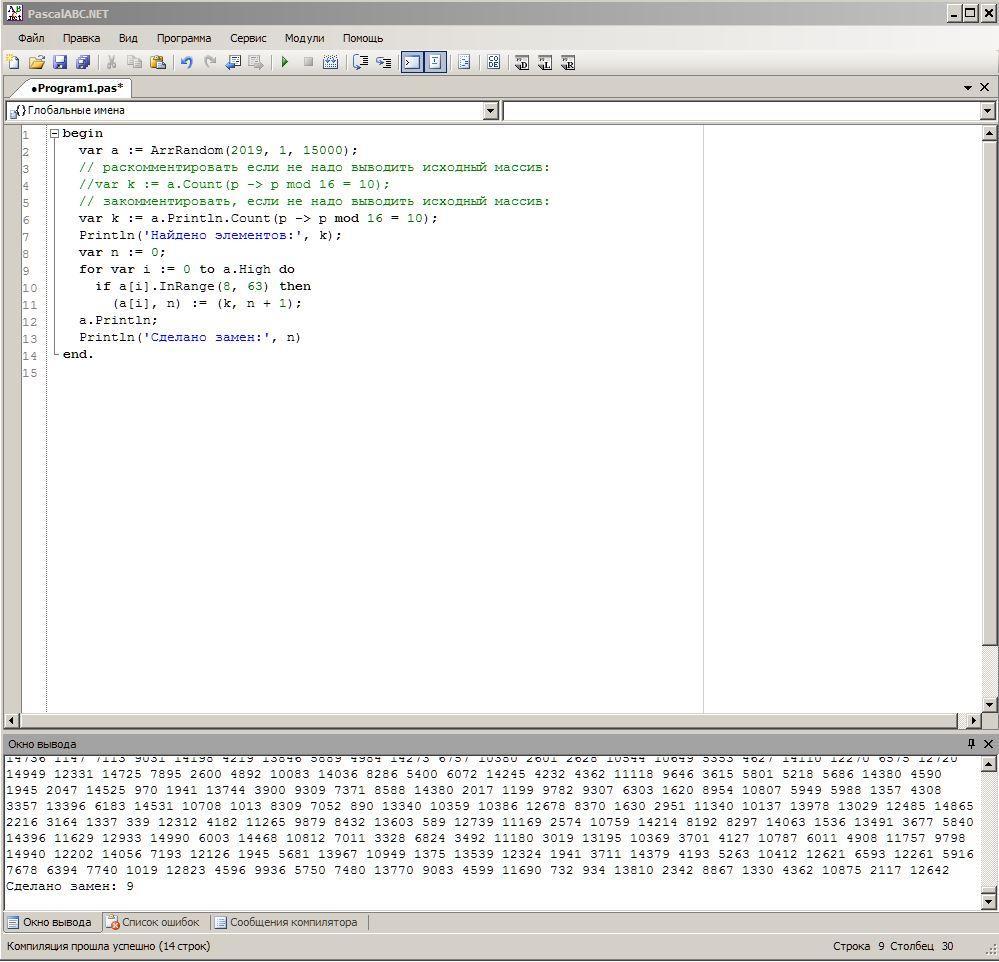This screenshot has width=999, height=962.
Task: Paste from clipboard using toolbar
Action: [158, 62]
